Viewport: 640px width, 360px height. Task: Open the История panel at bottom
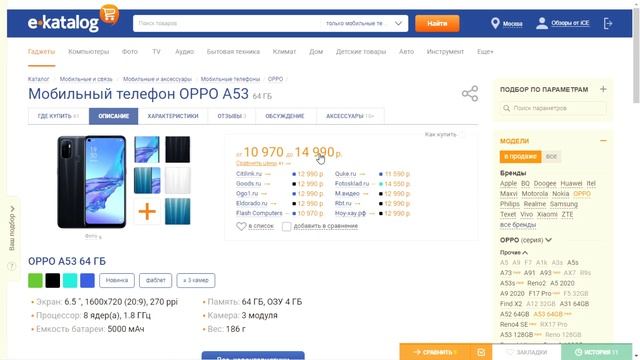click(x=596, y=352)
